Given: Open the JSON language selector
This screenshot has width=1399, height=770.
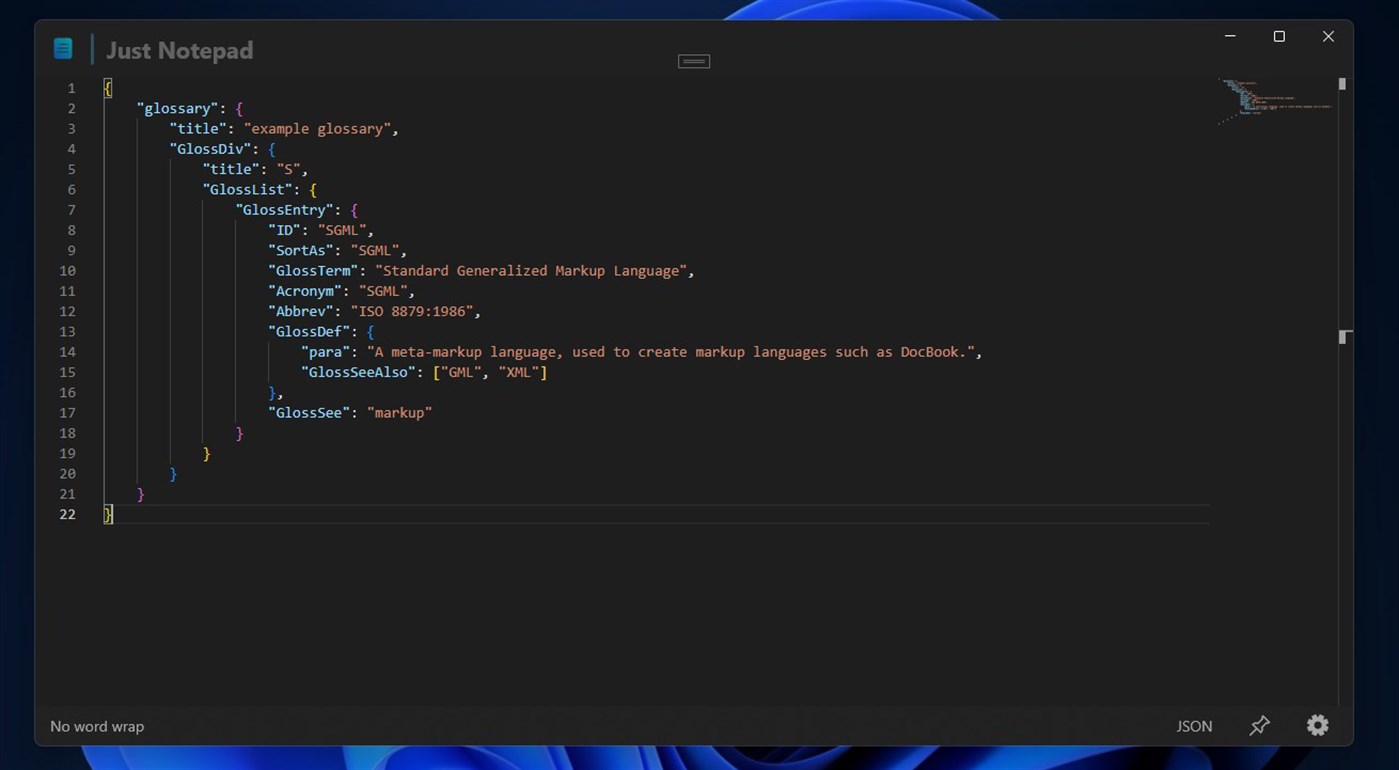Looking at the screenshot, I should coord(1193,726).
